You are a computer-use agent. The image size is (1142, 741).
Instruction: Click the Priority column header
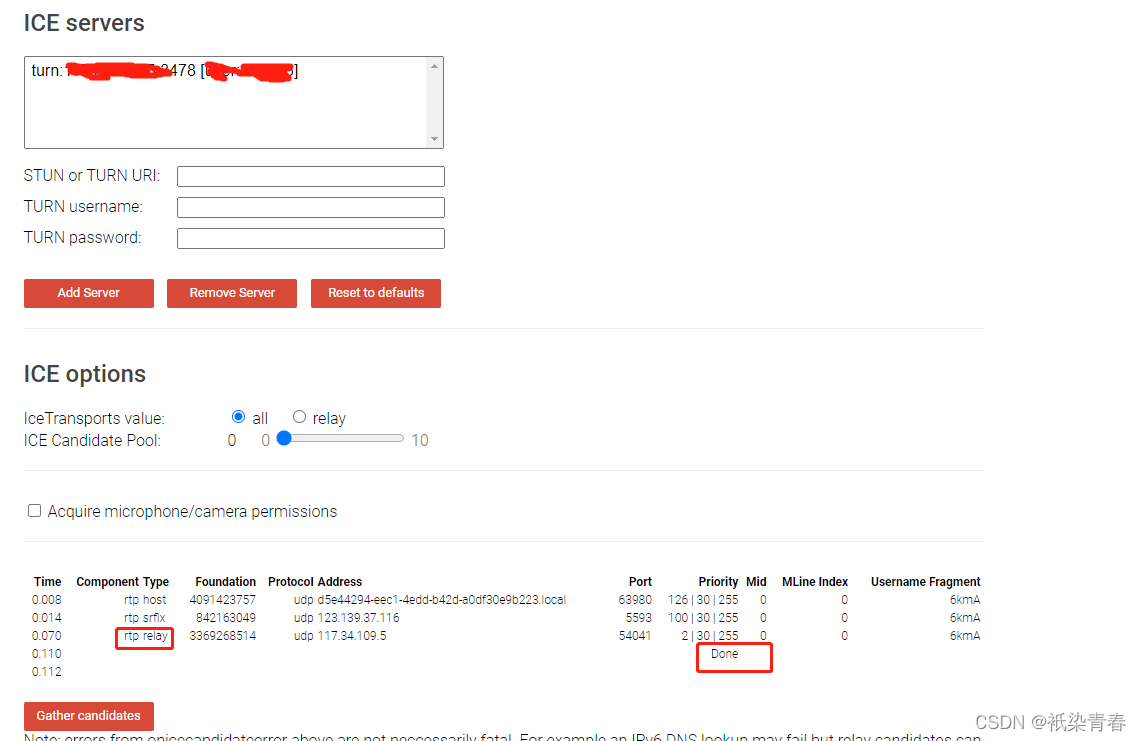click(x=718, y=581)
